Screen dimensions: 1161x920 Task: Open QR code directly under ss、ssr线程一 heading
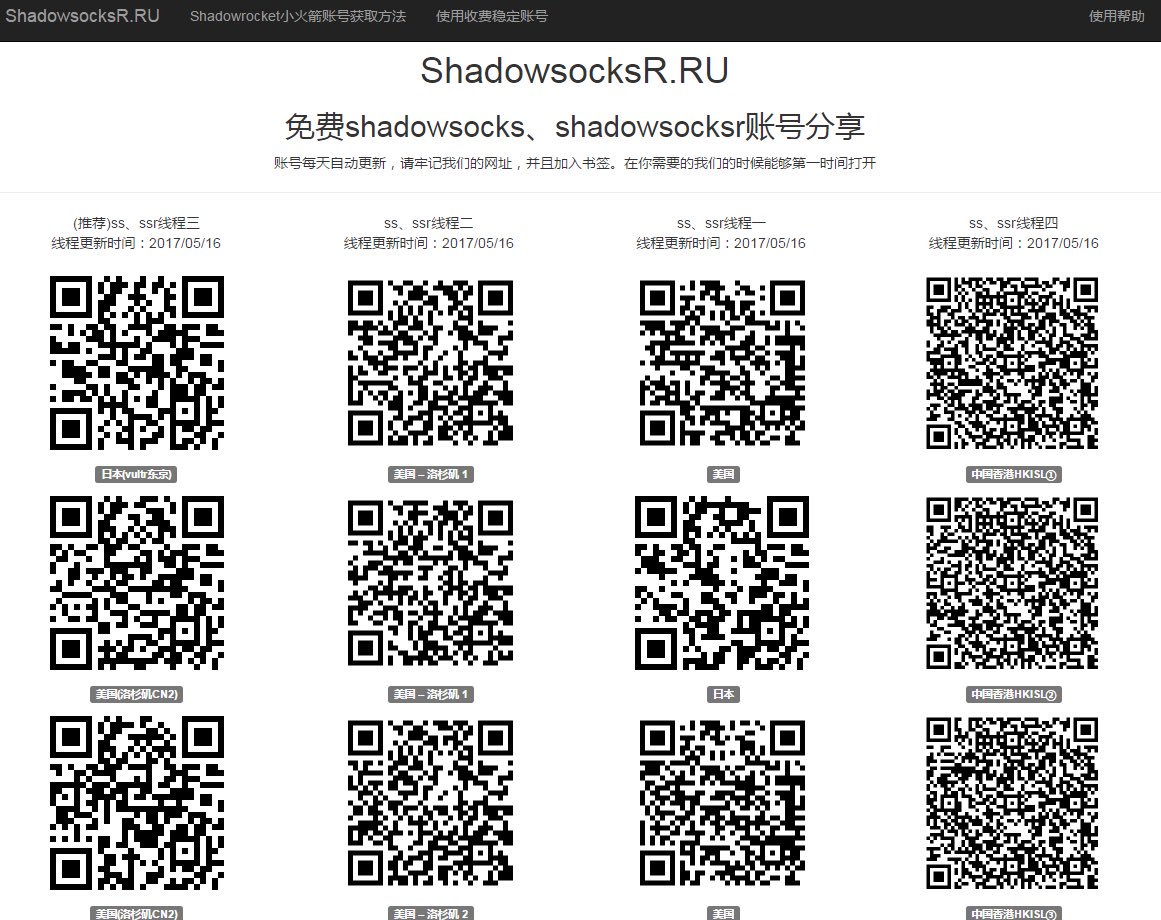tap(722, 363)
